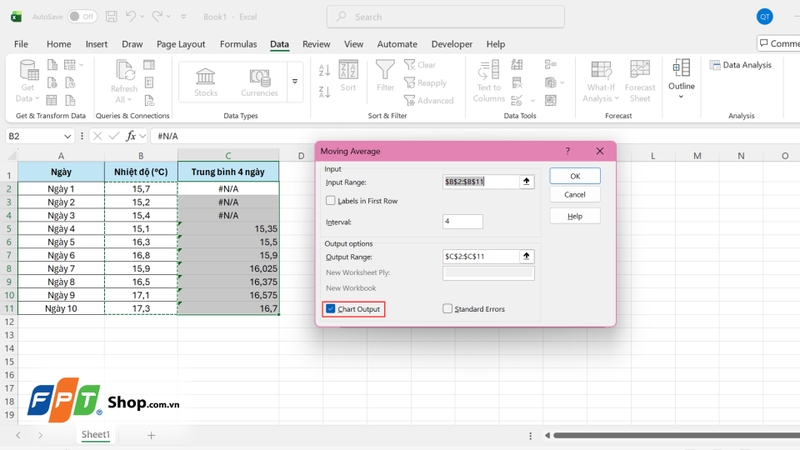
Task: Select the Stocks data type
Action: pyautogui.click(x=206, y=81)
